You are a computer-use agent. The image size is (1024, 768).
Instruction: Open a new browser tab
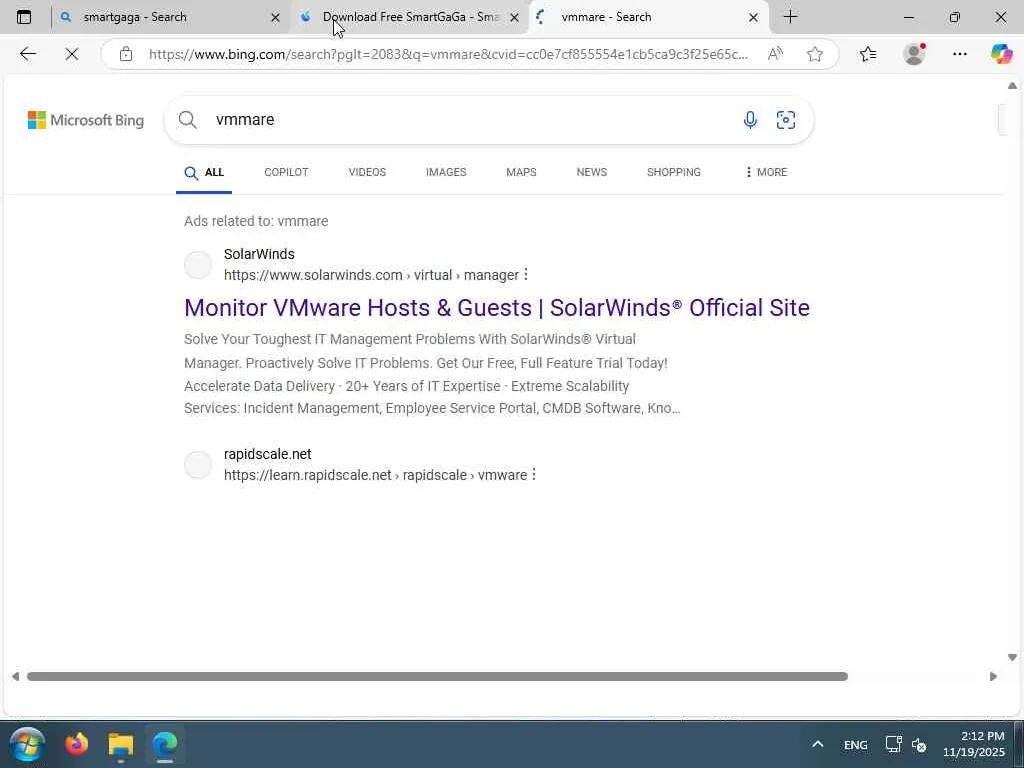(x=790, y=17)
